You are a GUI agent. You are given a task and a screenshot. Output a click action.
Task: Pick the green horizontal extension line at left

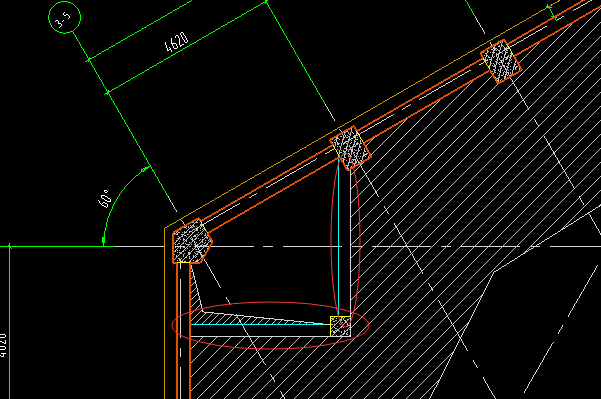click(57, 246)
